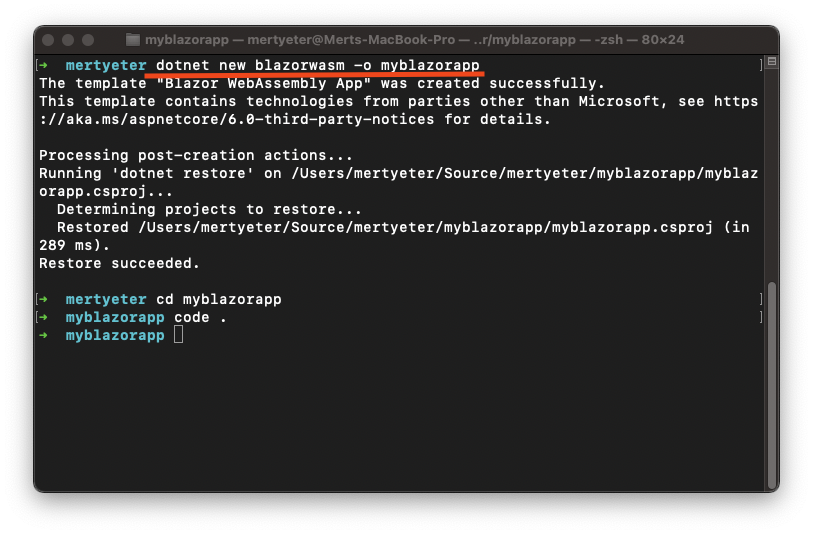Click the green arrow on the last prompt line
The height and width of the screenshot is (534, 813).
pyautogui.click(x=44, y=335)
